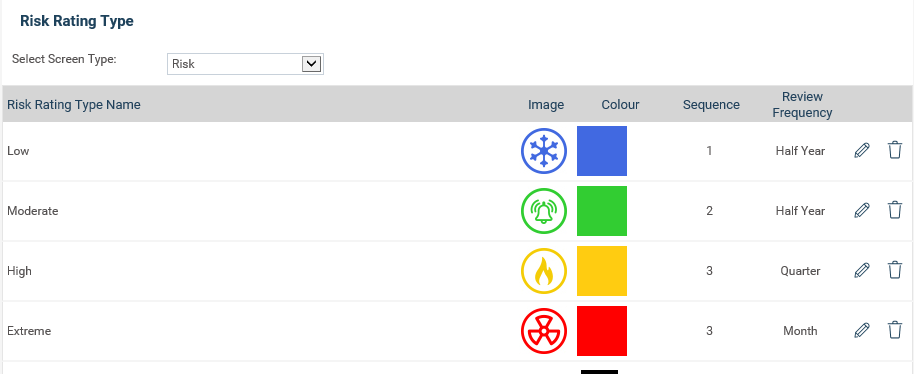
Task: Delete the Low risk rating row
Action: pos(895,150)
